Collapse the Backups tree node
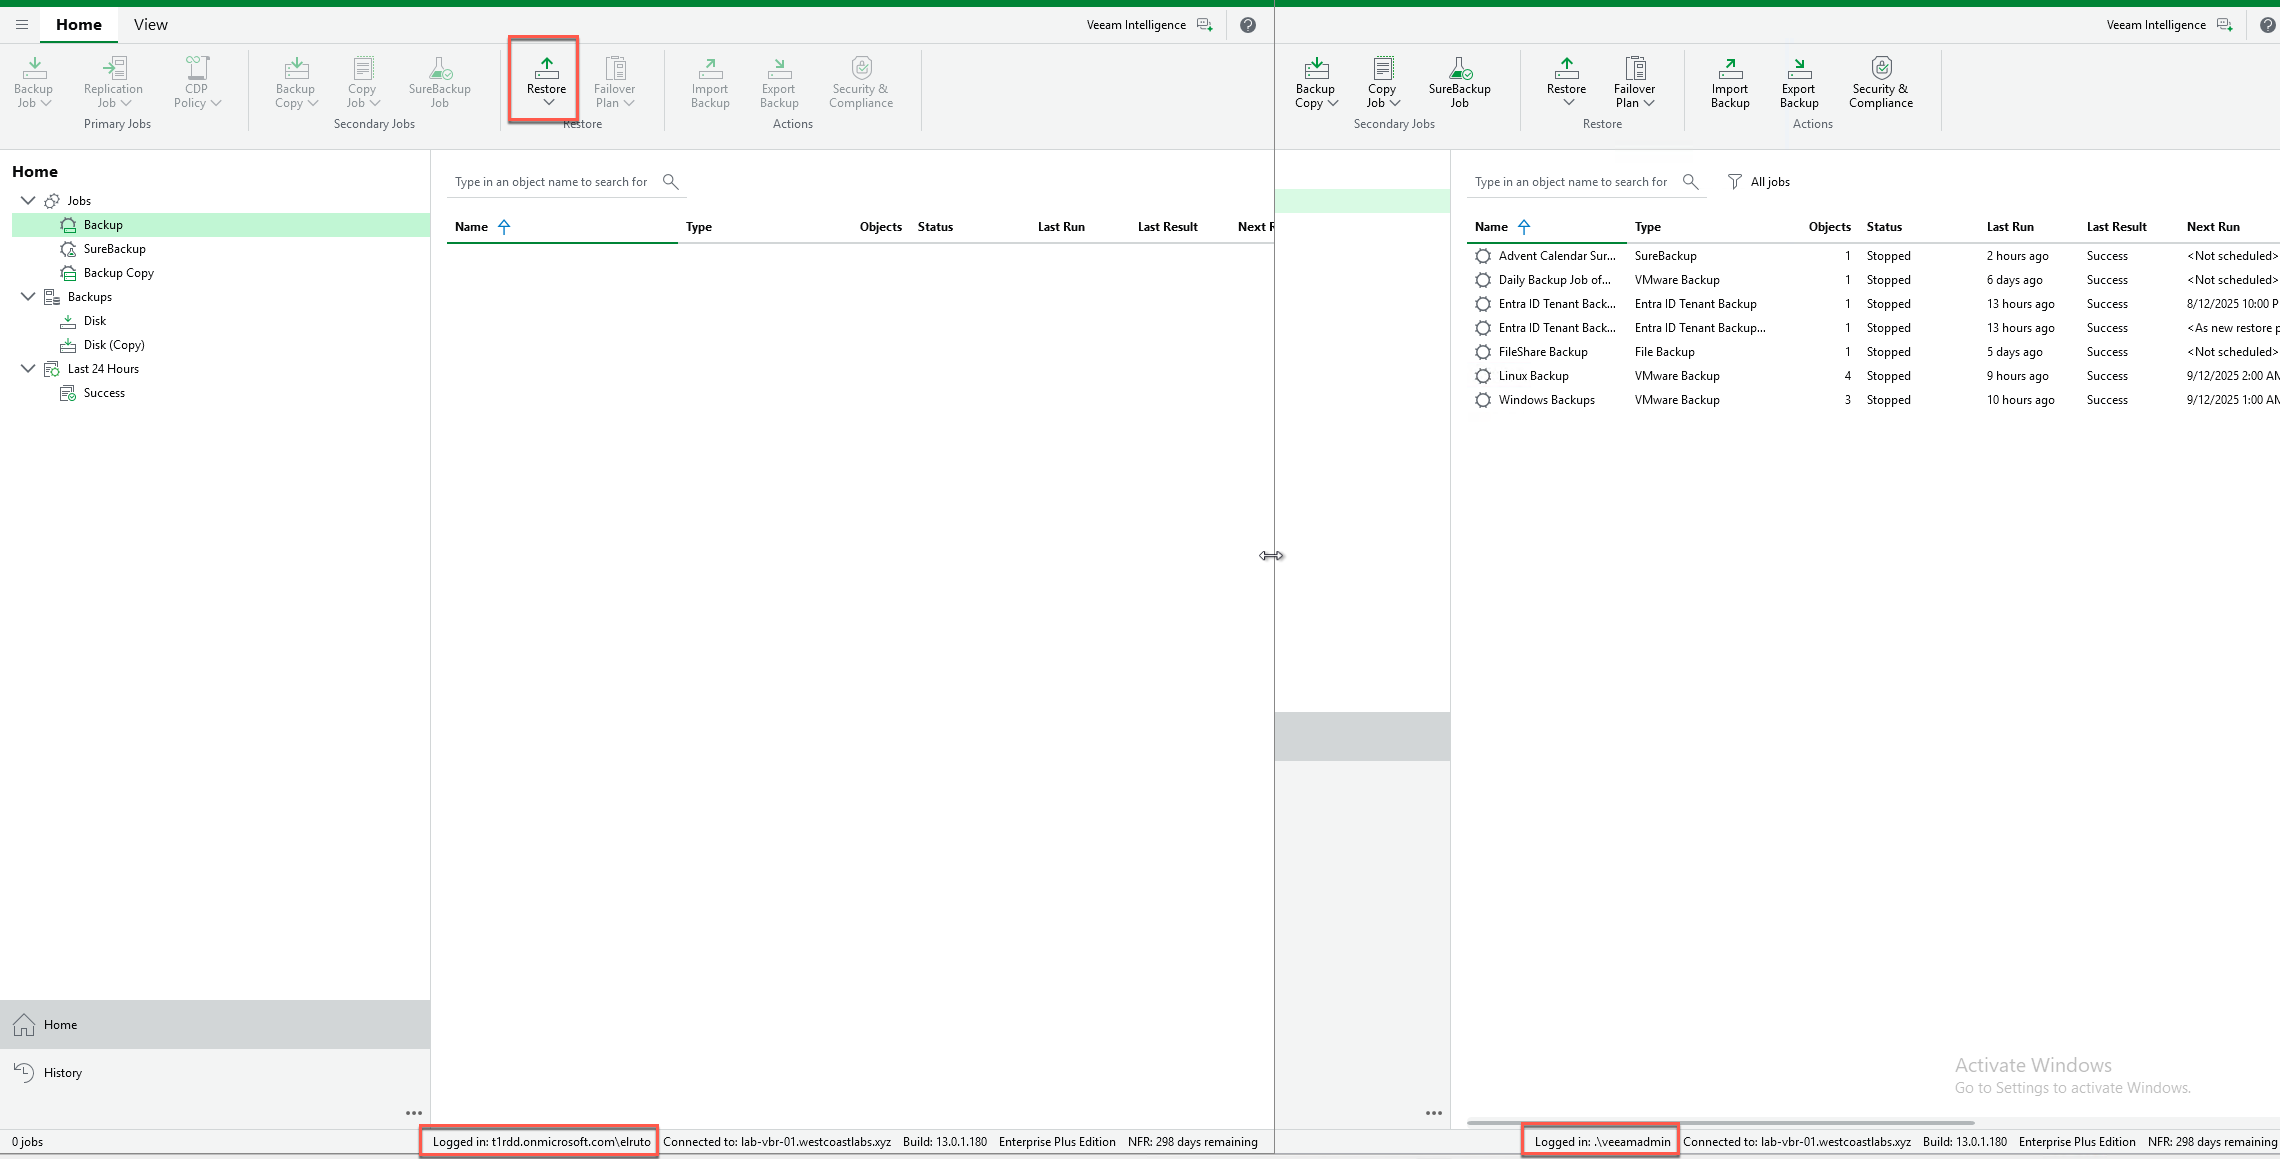The image size is (2280, 1159). [x=28, y=297]
